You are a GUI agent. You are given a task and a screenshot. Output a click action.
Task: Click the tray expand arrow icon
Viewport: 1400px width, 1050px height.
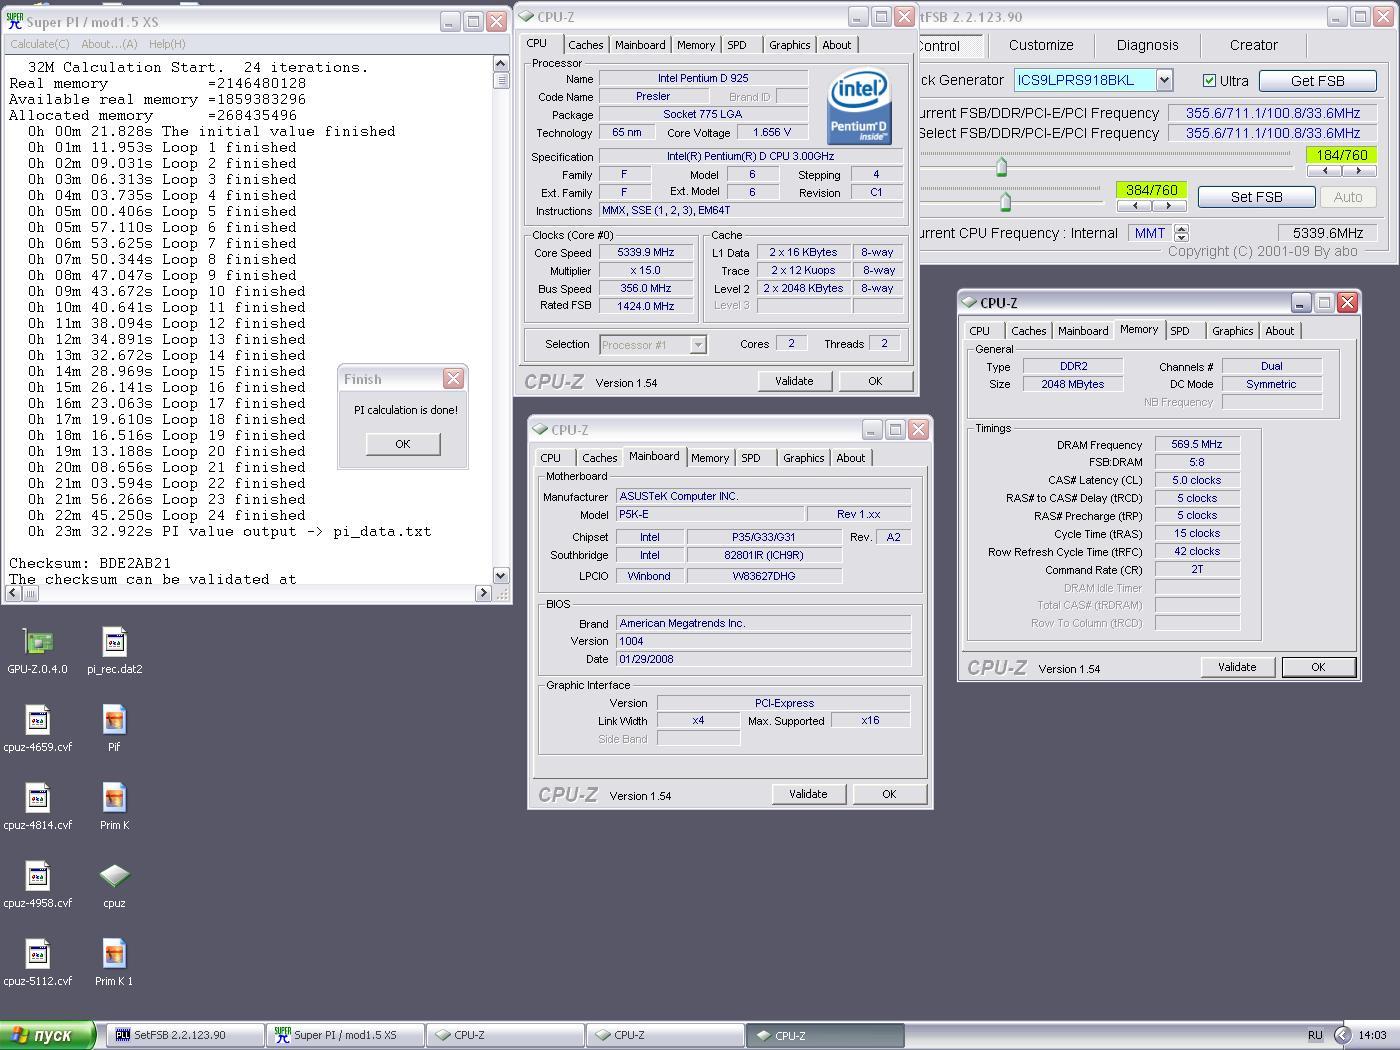tap(1342, 1035)
